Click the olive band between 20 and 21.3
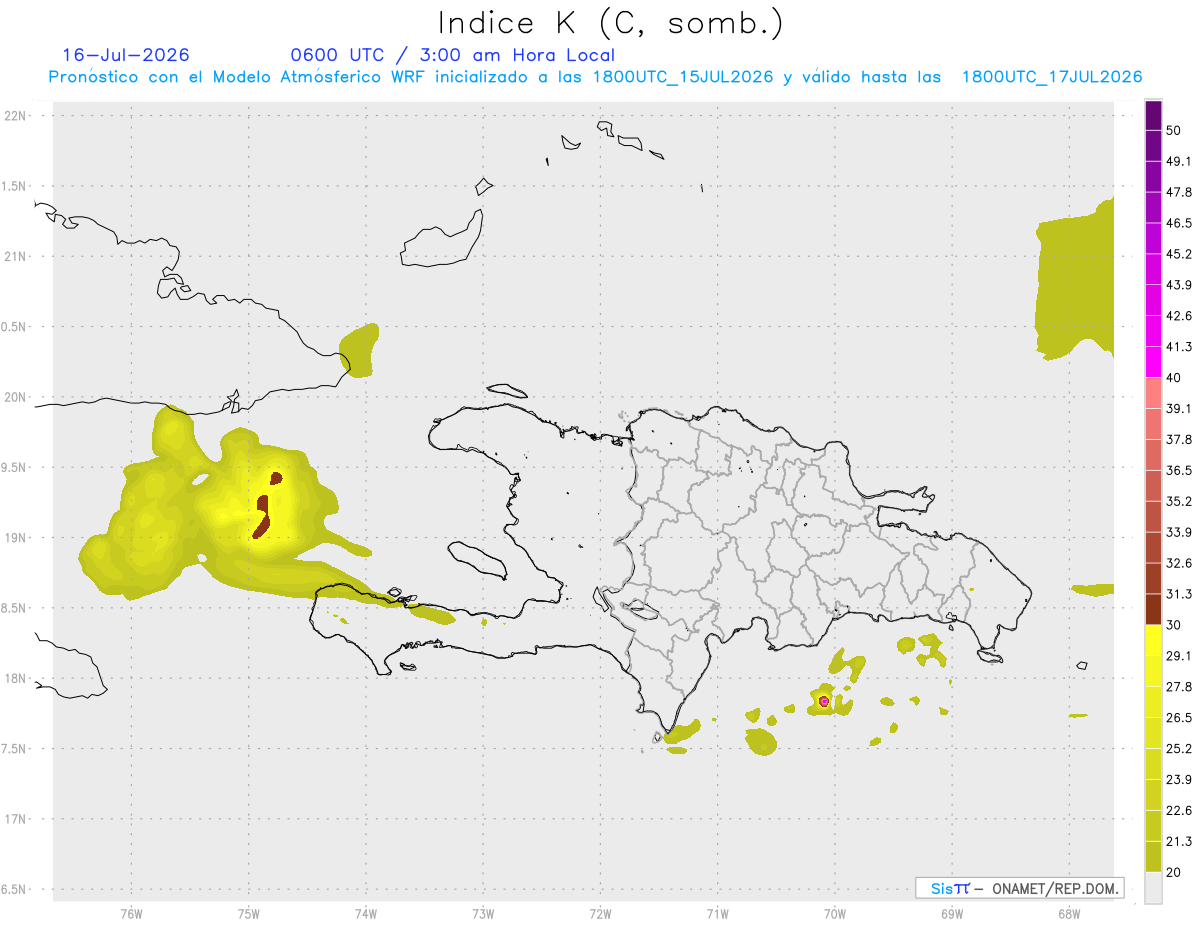The height and width of the screenshot is (927, 1200). [x=1153, y=857]
